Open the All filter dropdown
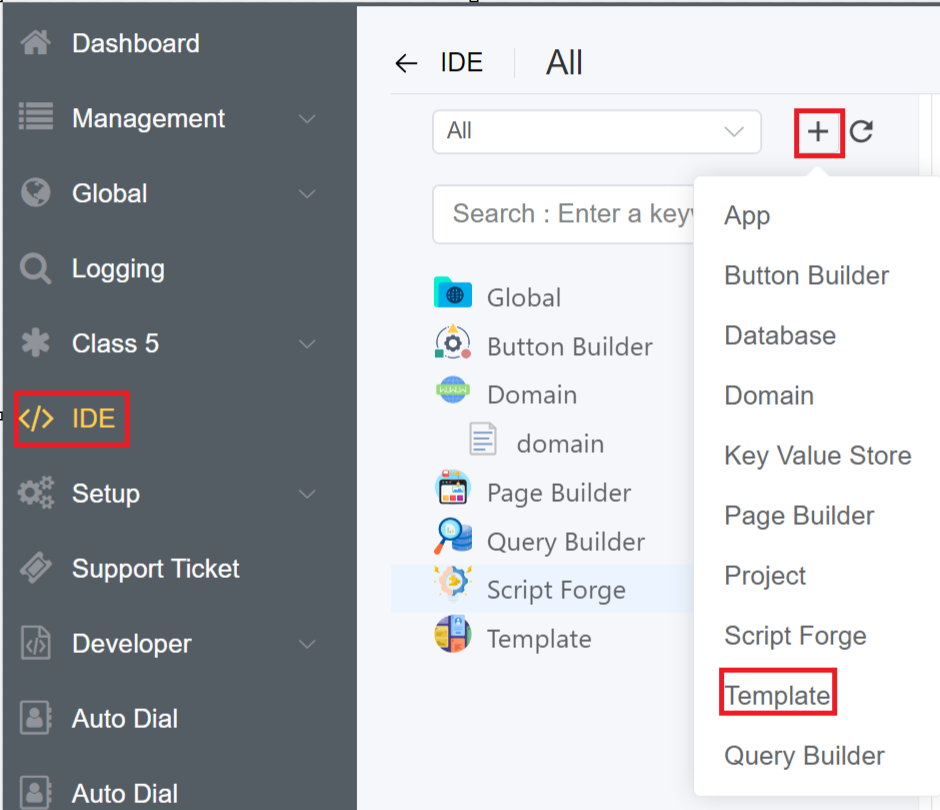Image resolution: width=940 pixels, height=810 pixels. [596, 132]
